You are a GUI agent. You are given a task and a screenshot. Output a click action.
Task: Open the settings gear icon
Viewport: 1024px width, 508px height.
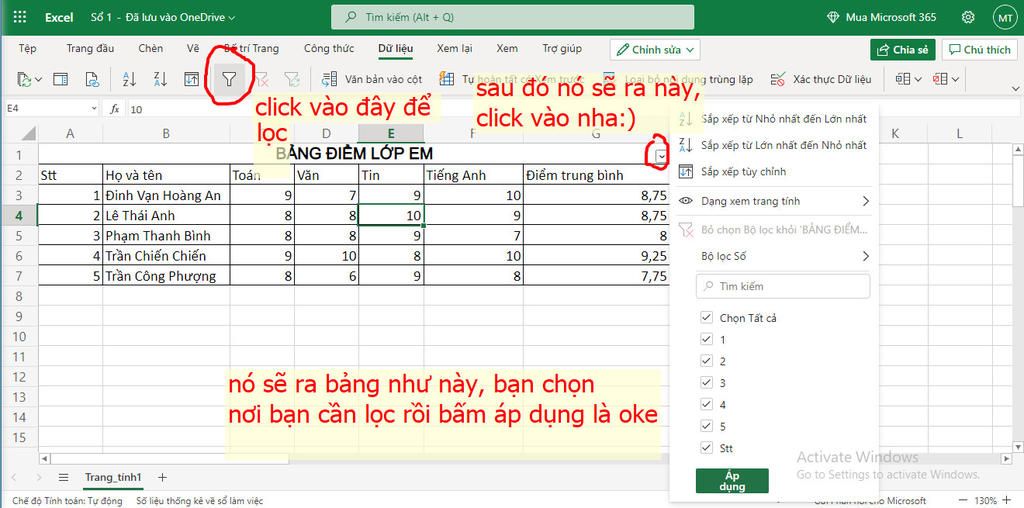968,18
